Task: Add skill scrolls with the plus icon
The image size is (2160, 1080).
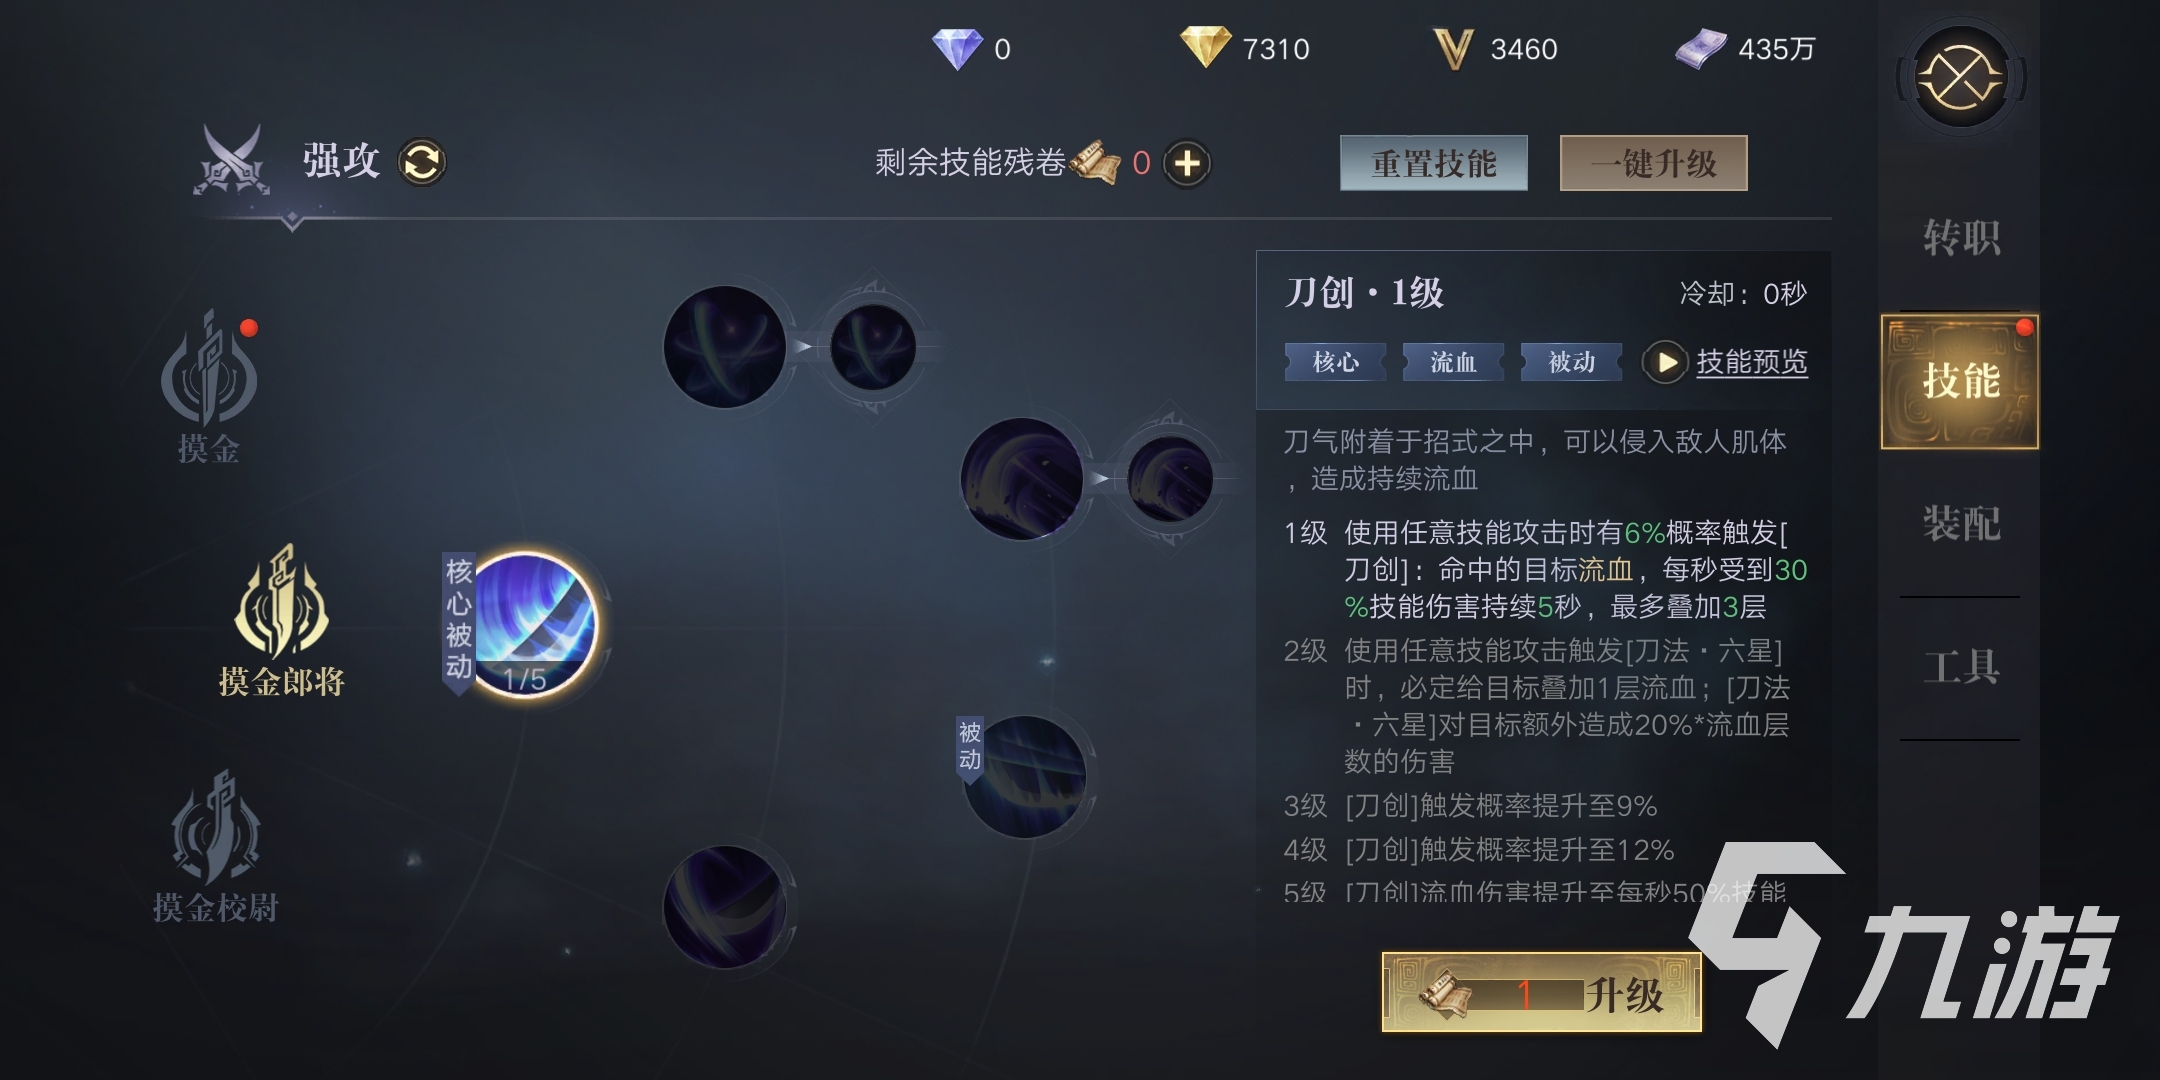Action: pos(1187,163)
